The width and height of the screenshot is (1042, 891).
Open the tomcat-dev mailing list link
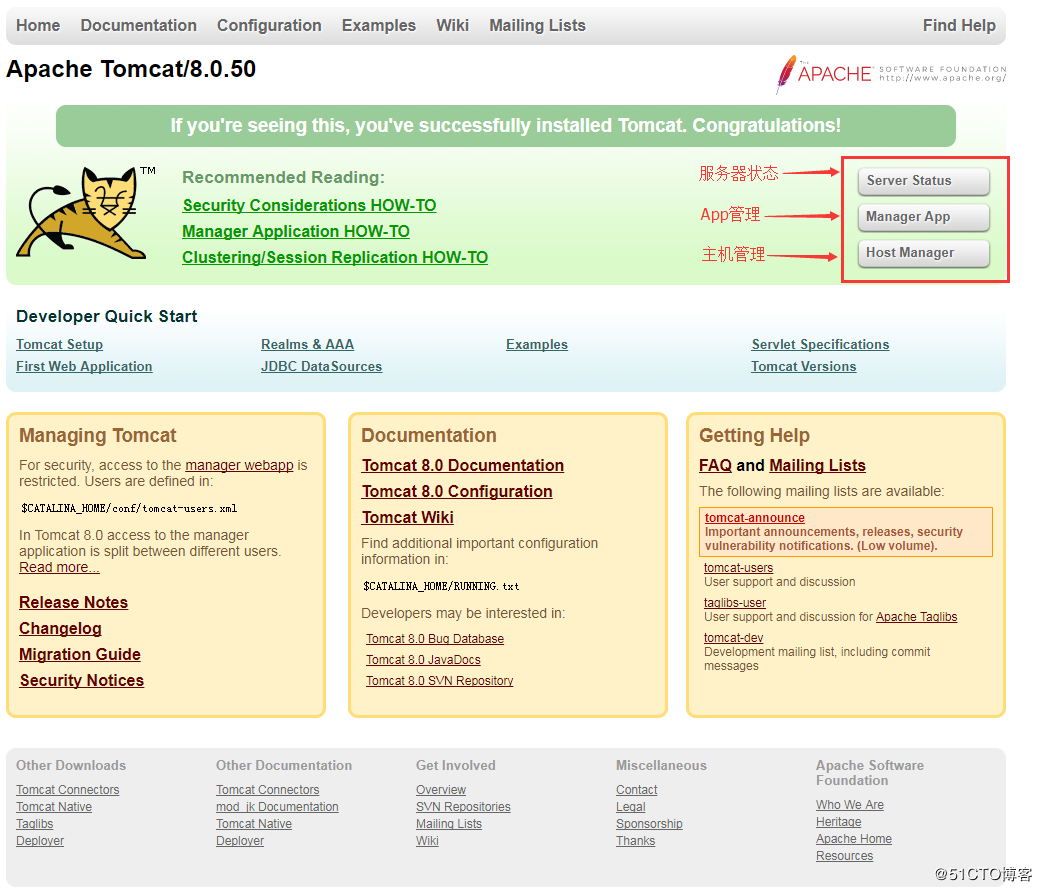734,638
